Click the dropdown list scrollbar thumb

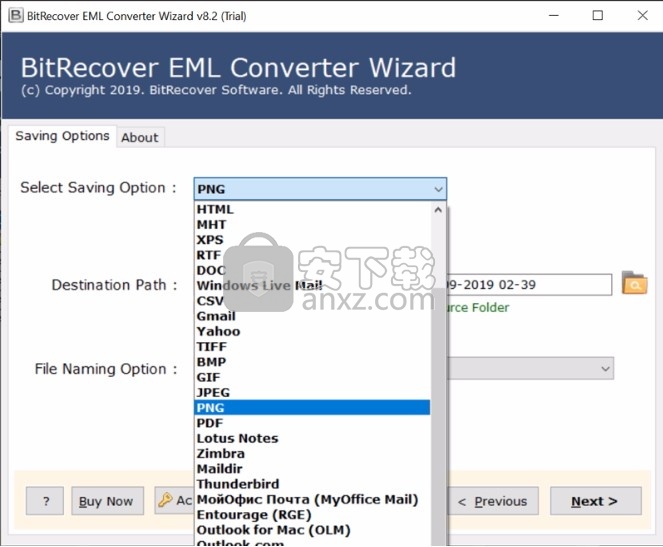(x=438, y=416)
